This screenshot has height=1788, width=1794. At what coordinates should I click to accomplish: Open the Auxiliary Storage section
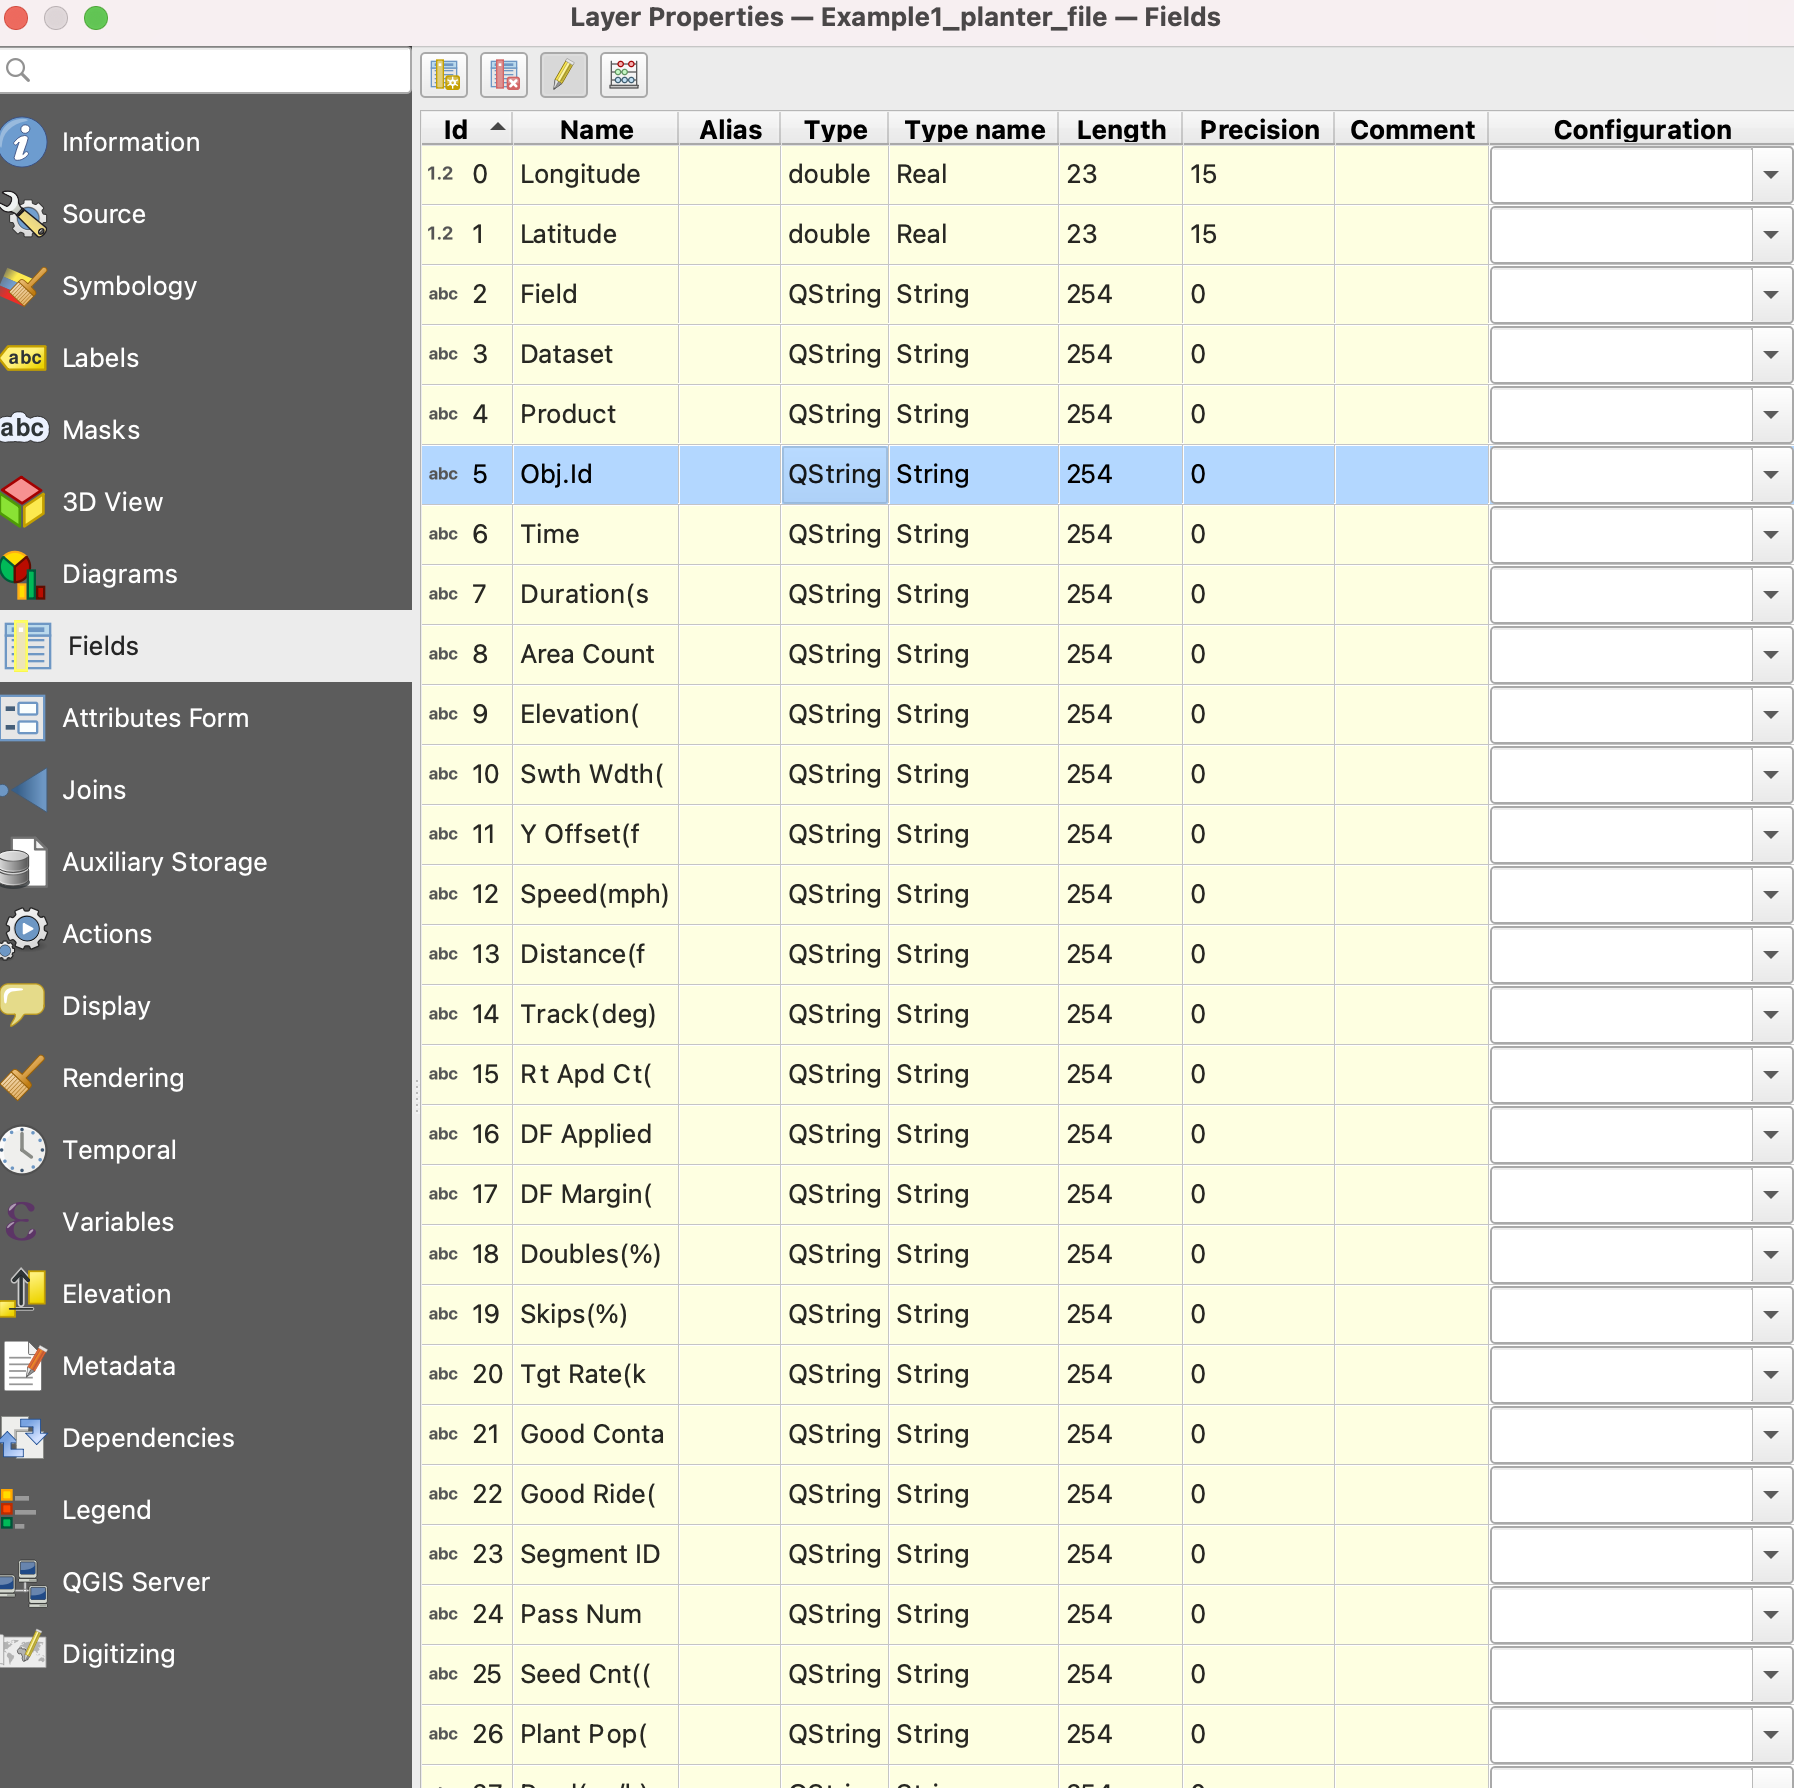pos(164,862)
